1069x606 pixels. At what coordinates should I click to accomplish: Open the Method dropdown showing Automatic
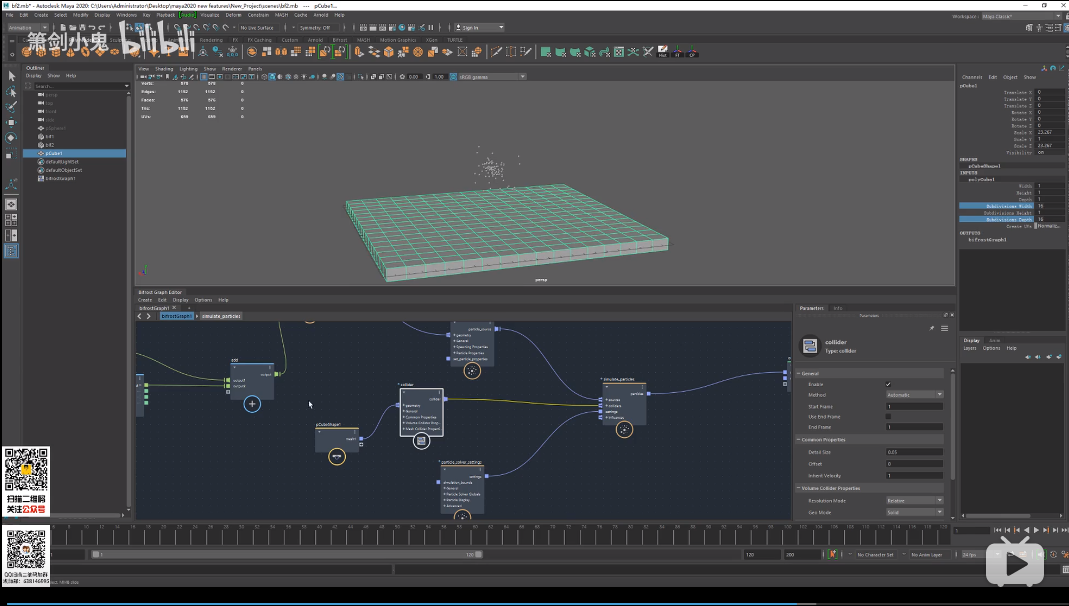pos(914,395)
